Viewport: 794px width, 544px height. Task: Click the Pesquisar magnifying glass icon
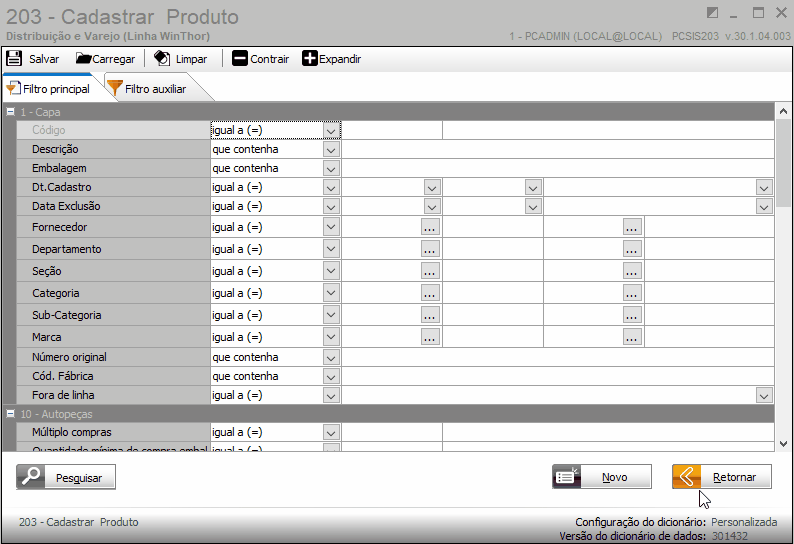[31, 477]
